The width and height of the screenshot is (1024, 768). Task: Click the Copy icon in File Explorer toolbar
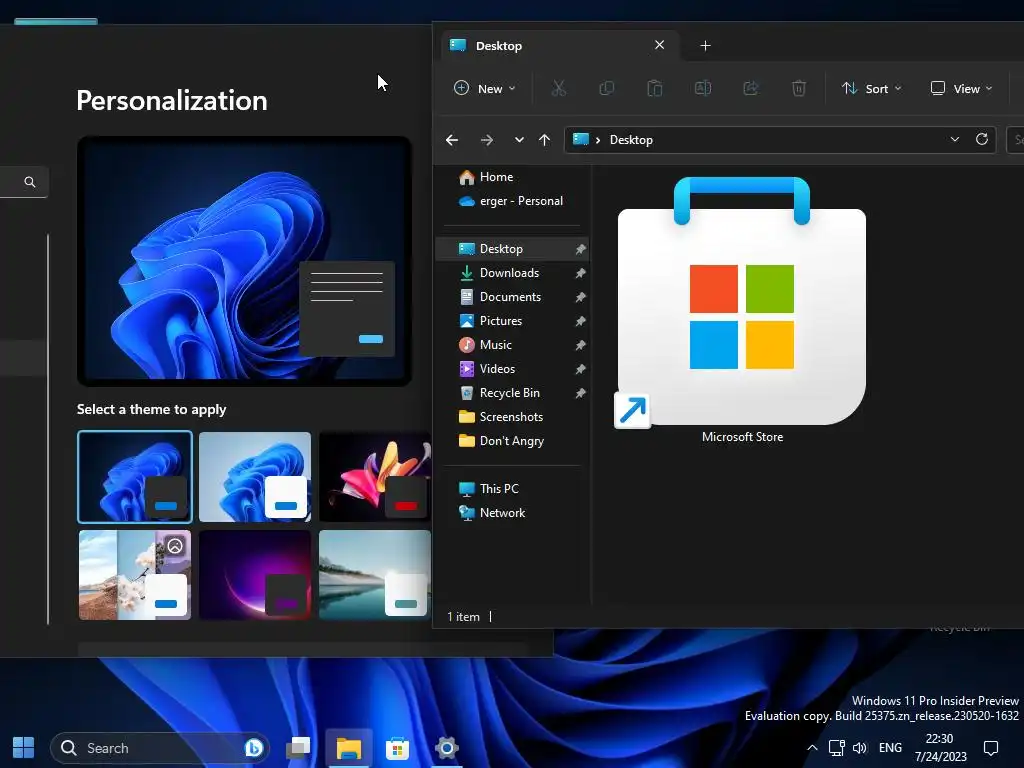607,88
